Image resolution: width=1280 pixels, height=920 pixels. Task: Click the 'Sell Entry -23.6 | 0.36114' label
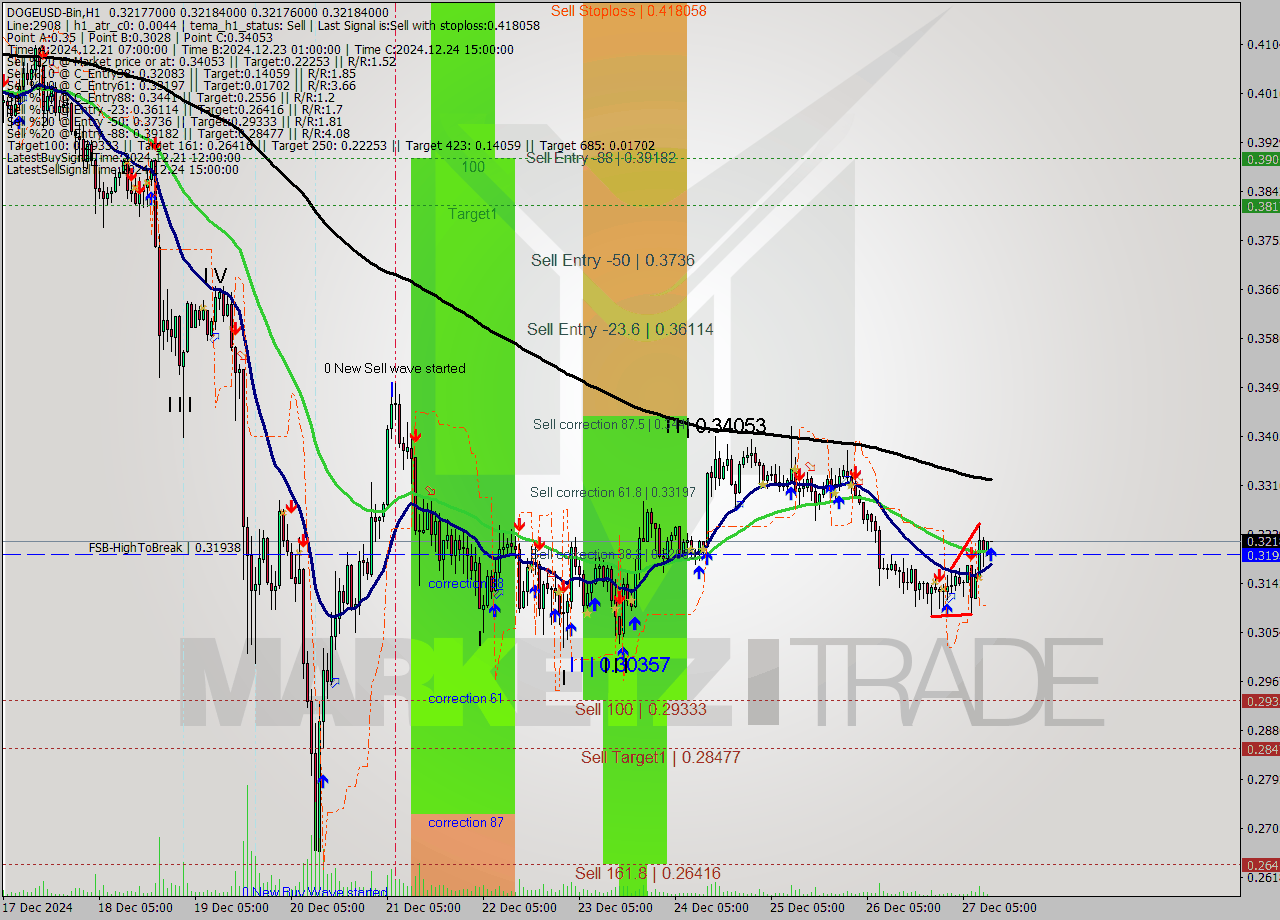pyautogui.click(x=620, y=329)
